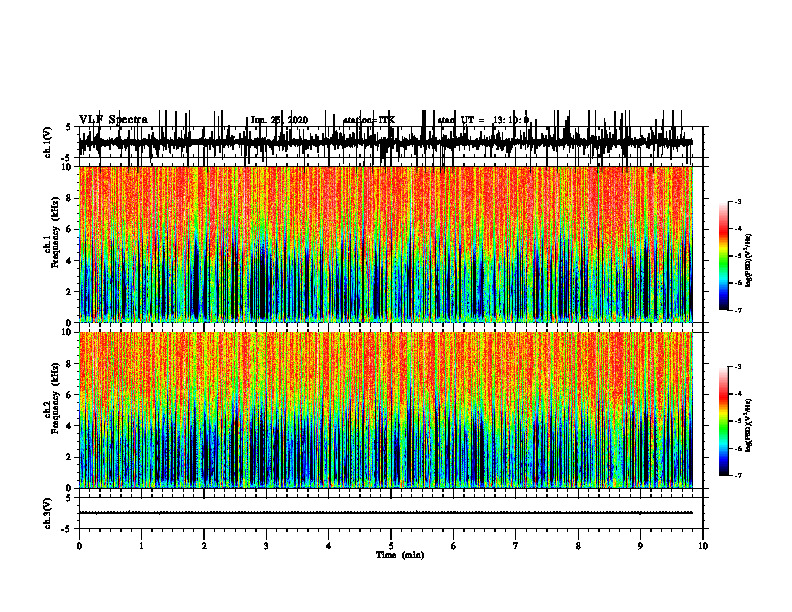
Task: Click the -5 V tick of ch.3 waveform
Action: click(66, 529)
